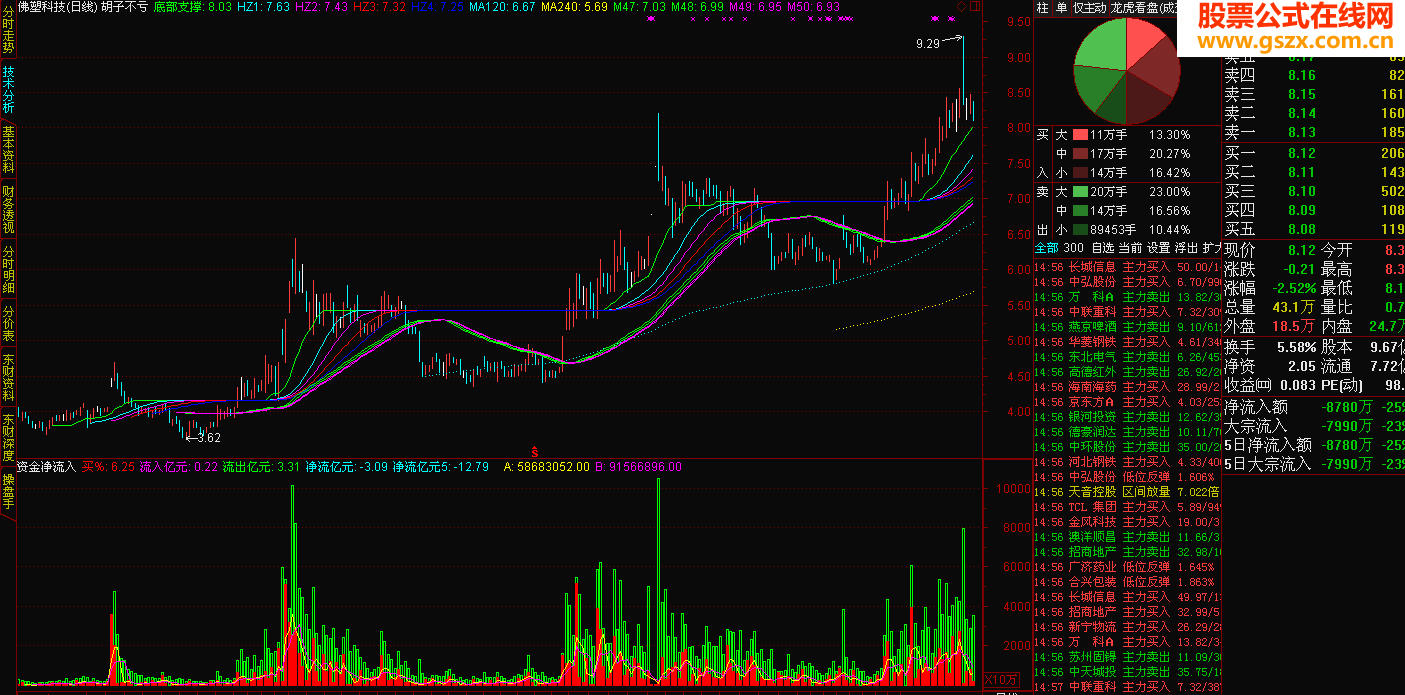Open the 华菱钢铁 主力买入 alert row

pyautogui.click(x=1127, y=342)
